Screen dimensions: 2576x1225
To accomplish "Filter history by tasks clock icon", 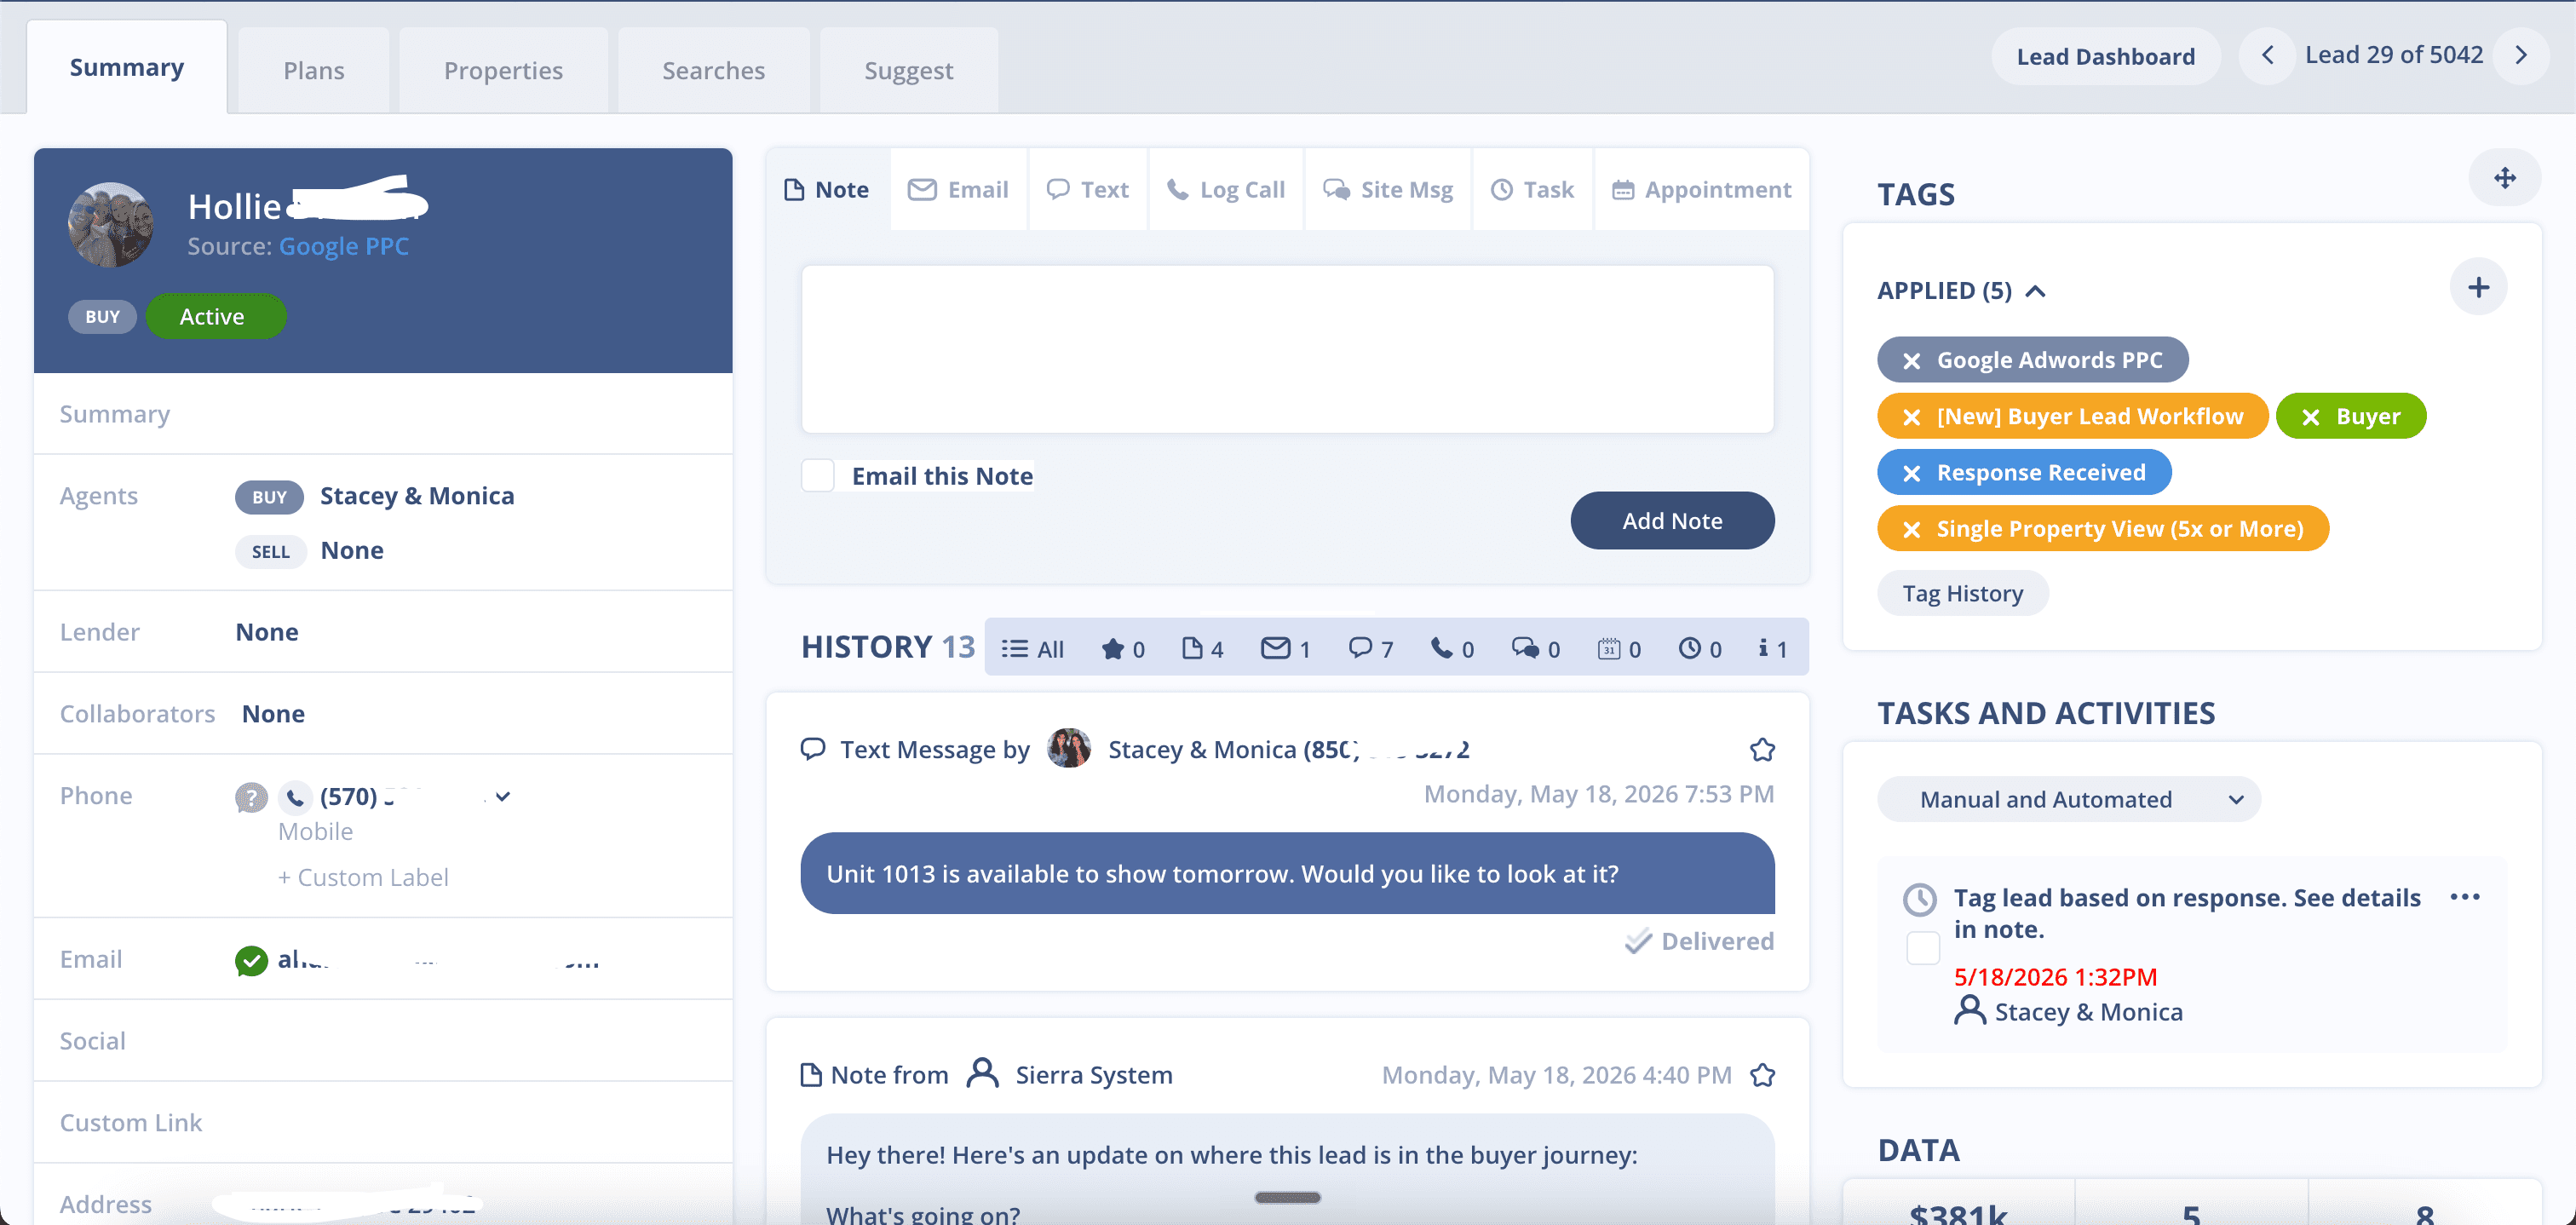I will tap(1700, 648).
